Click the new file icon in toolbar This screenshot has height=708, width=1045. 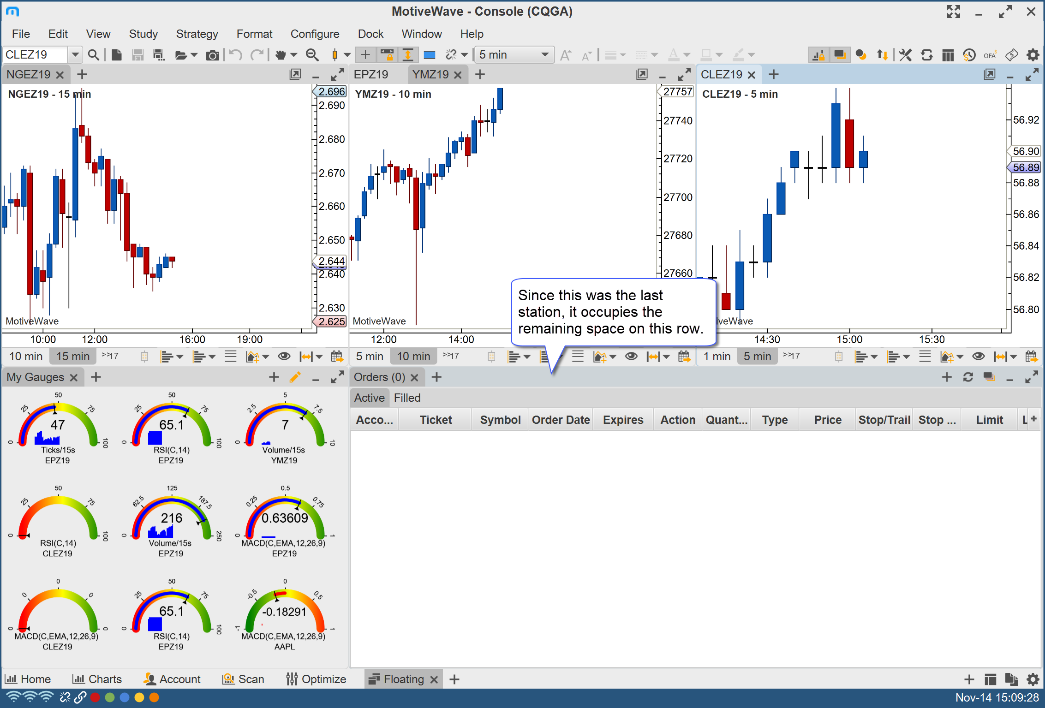tap(117, 55)
